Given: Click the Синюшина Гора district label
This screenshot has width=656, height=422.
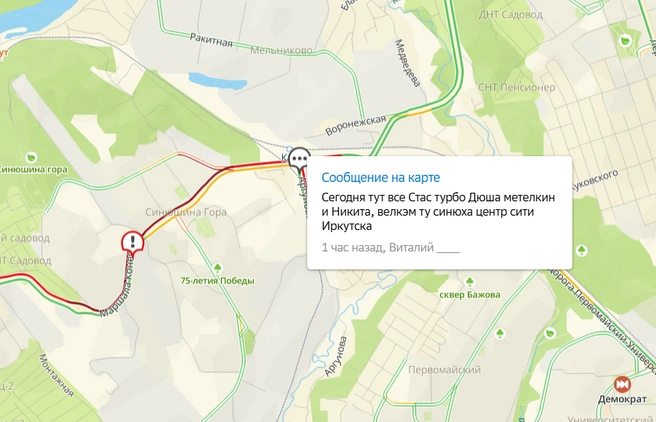Looking at the screenshot, I should tap(186, 212).
